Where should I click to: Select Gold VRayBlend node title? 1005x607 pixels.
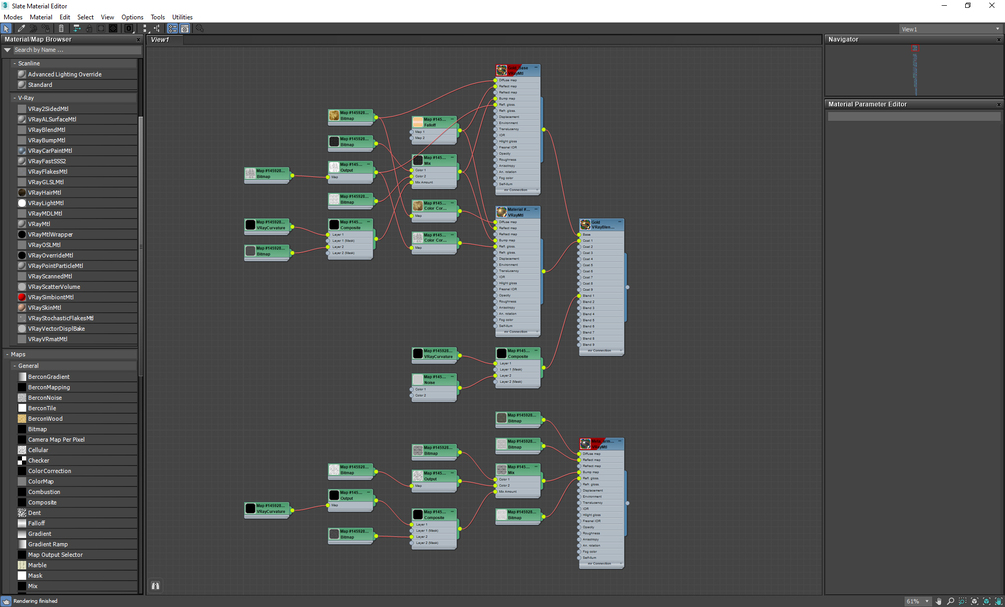coord(601,224)
